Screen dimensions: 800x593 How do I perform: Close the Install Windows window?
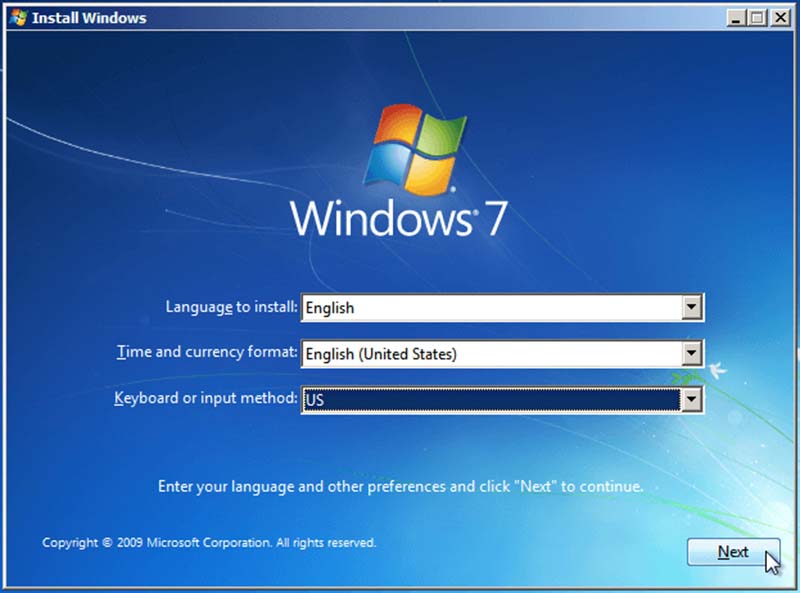pos(781,18)
